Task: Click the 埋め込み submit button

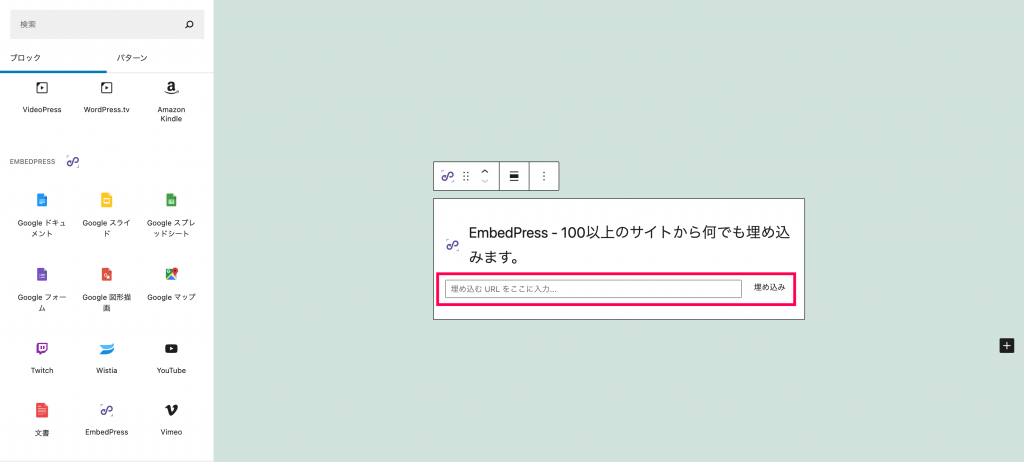Action: (769, 288)
